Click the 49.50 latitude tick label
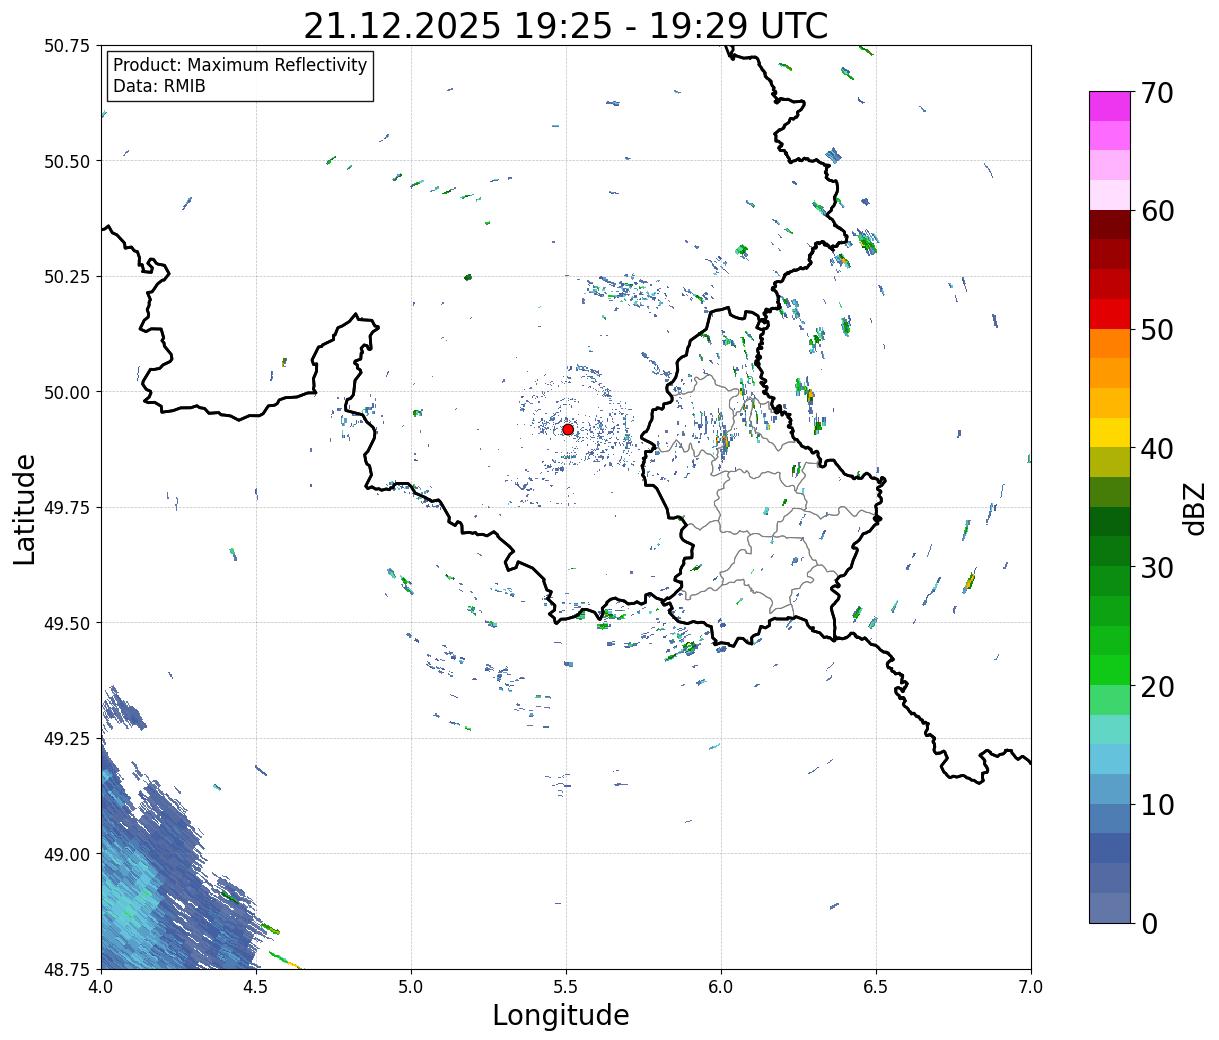 67,623
